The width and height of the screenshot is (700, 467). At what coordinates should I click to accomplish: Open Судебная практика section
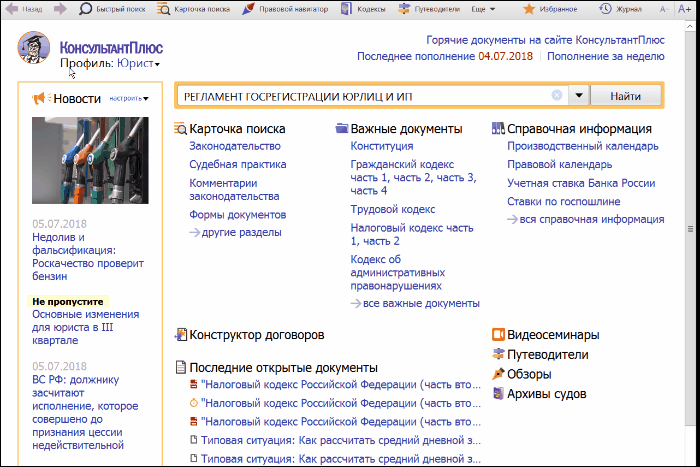(x=238, y=164)
